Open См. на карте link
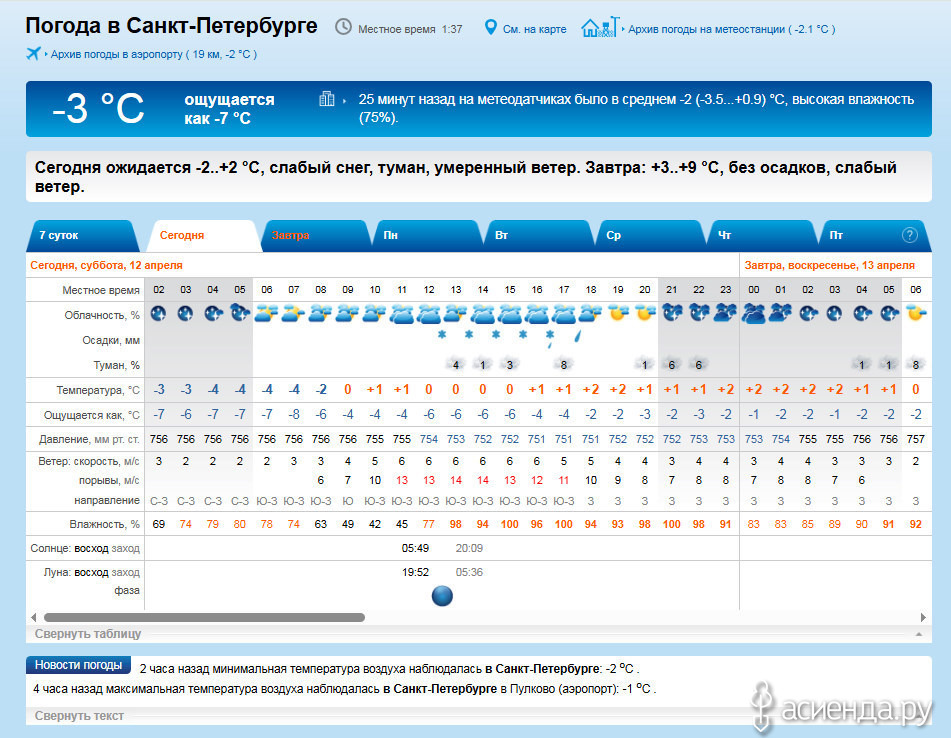This screenshot has width=951, height=738. click(534, 29)
